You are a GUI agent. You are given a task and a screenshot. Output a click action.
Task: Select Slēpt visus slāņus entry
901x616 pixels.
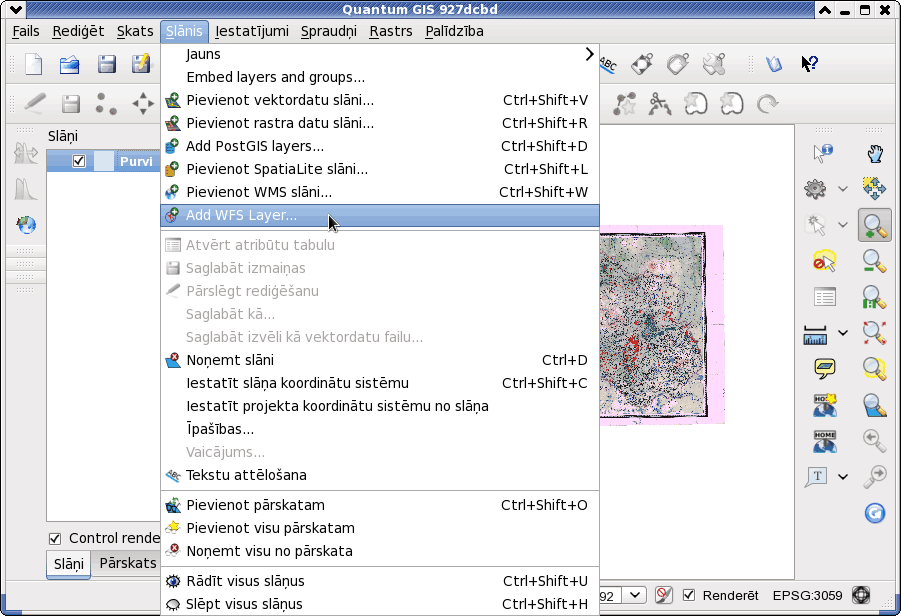(x=380, y=603)
